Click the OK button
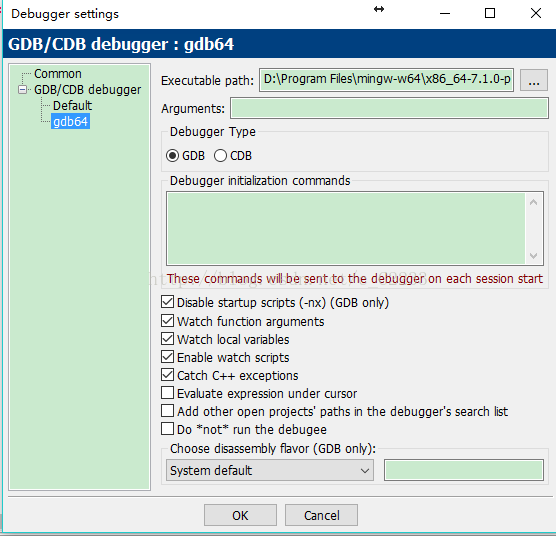This screenshot has width=556, height=536. coord(240,515)
